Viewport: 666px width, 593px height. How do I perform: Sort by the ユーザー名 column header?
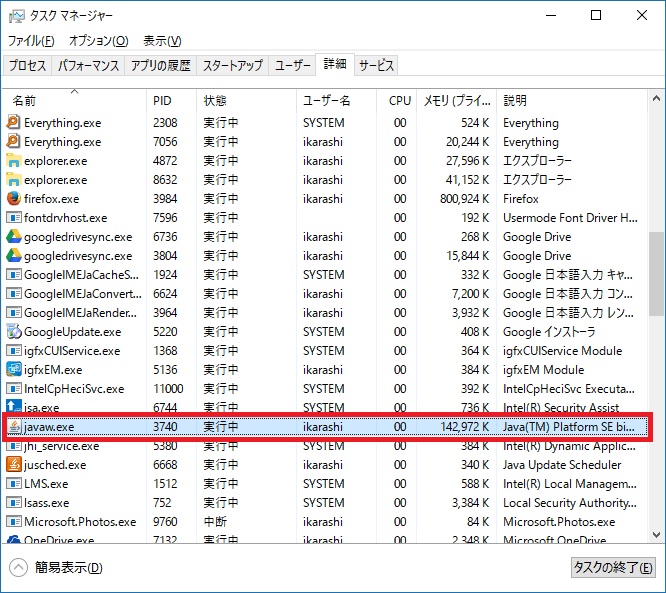tap(336, 101)
